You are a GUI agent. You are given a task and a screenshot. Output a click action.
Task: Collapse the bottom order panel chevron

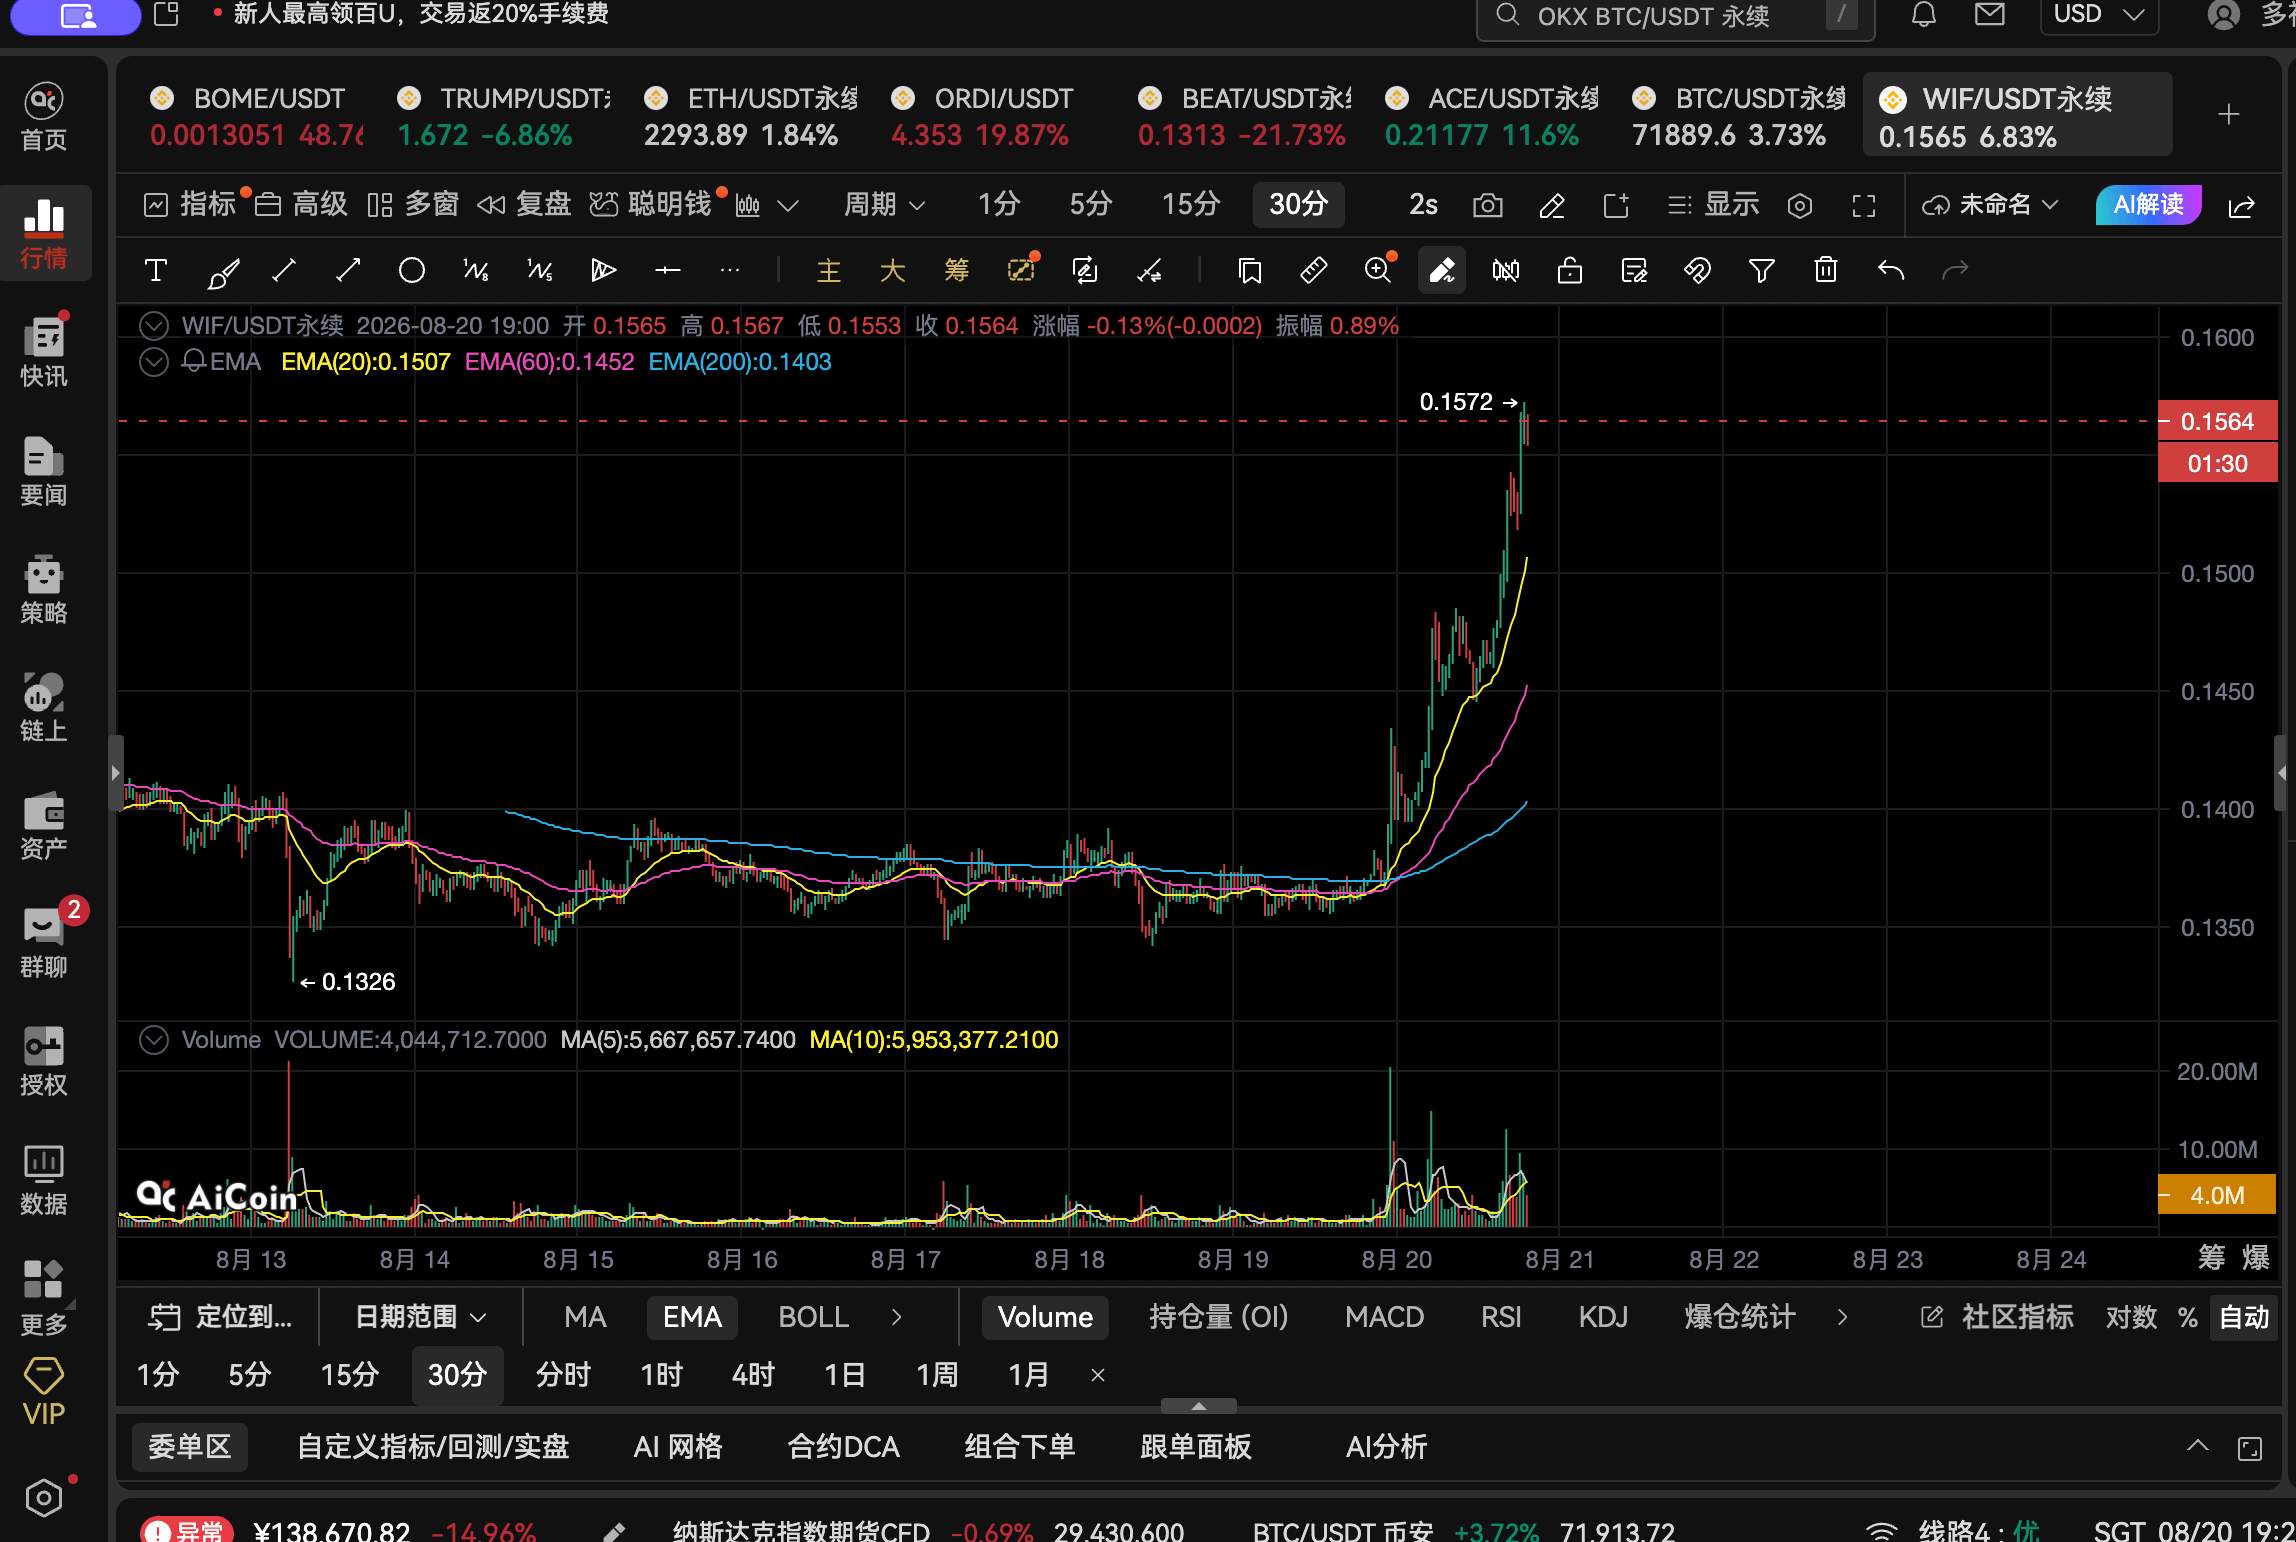pyautogui.click(x=2197, y=1446)
